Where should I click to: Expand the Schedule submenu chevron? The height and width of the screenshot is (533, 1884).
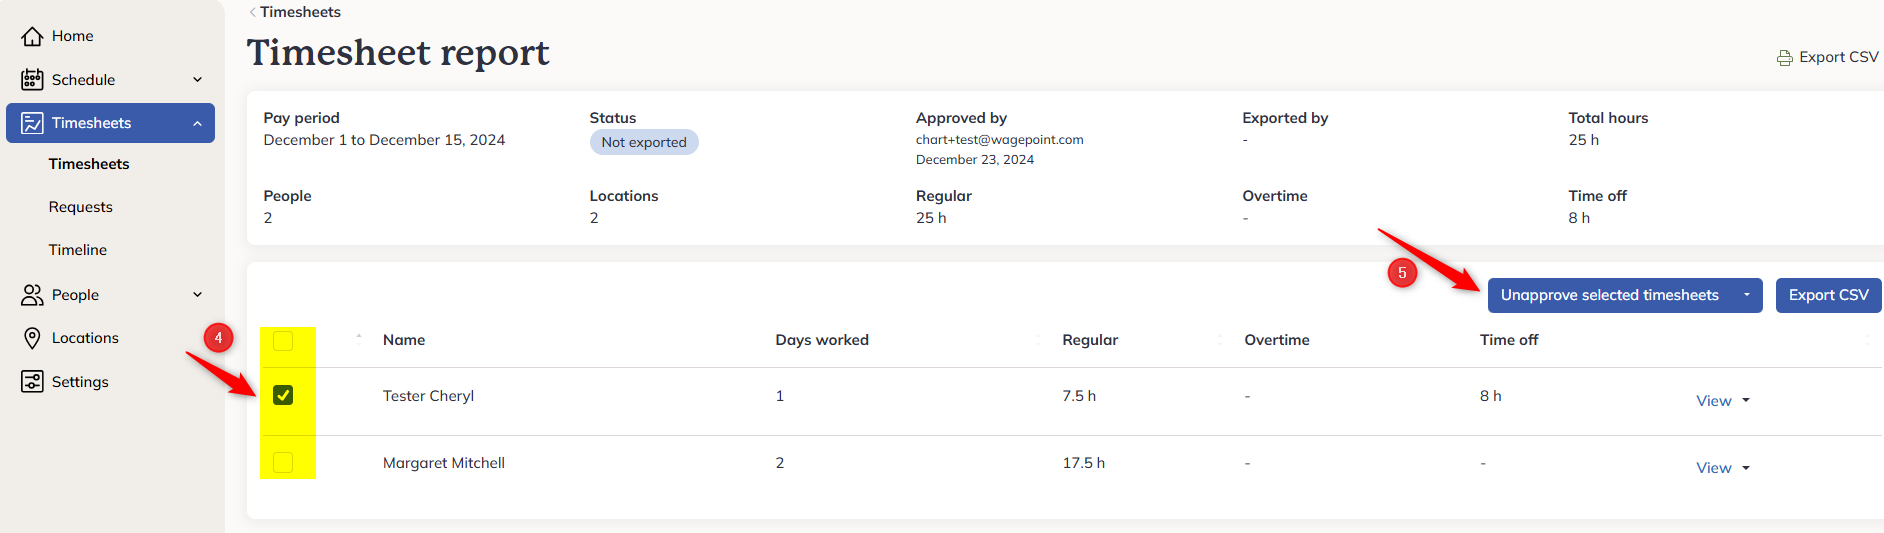[x=197, y=80]
